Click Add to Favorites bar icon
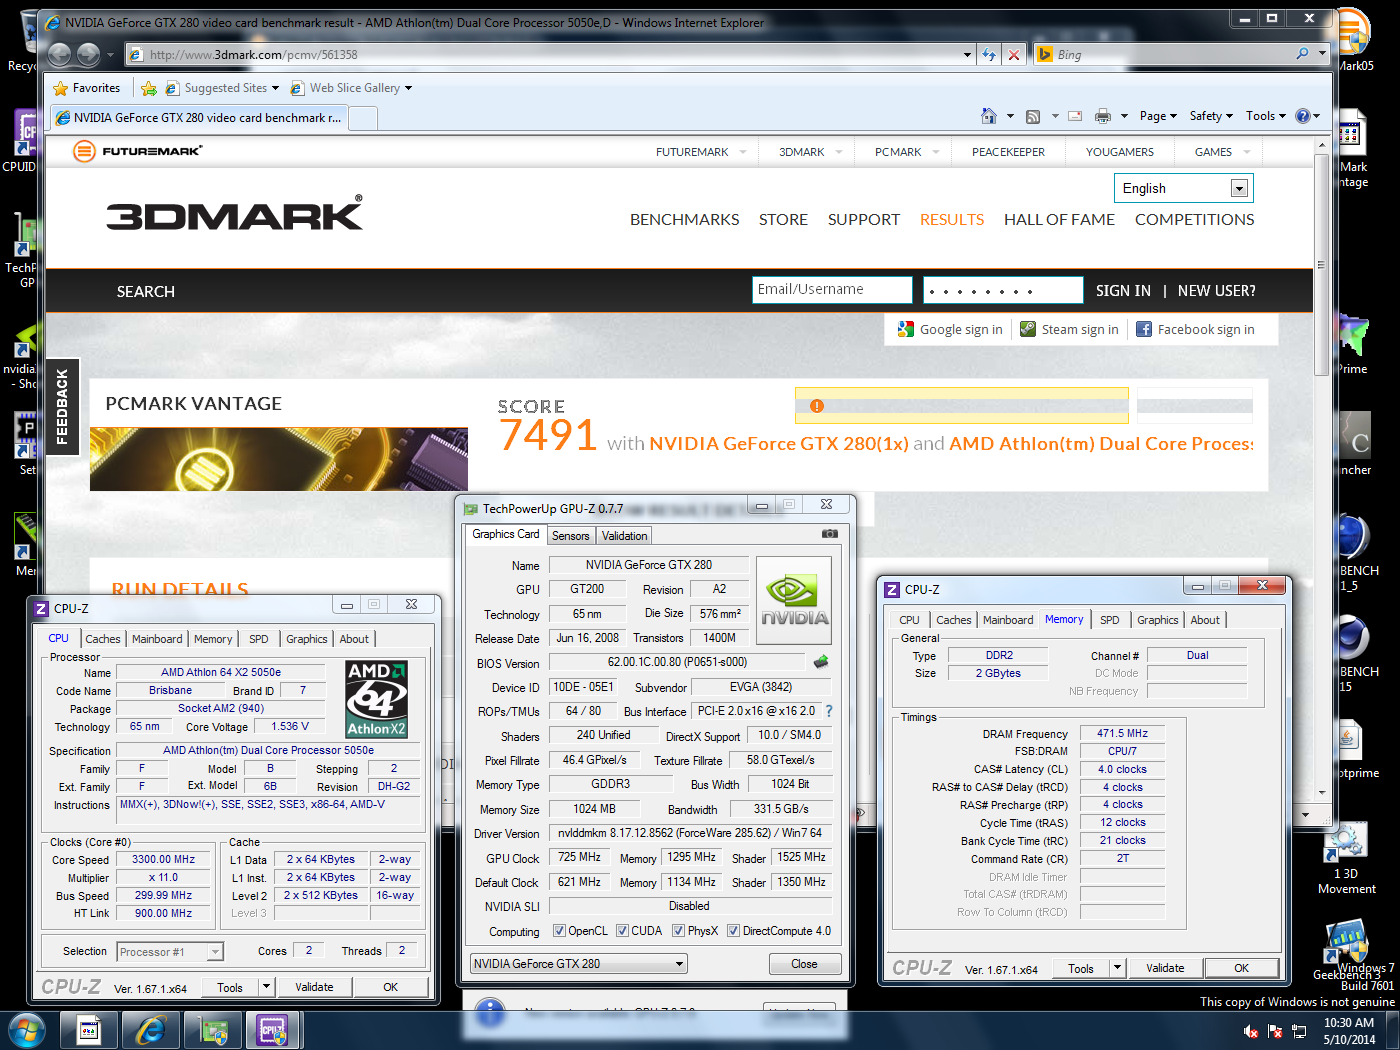Viewport: 1400px width, 1050px height. point(149,88)
